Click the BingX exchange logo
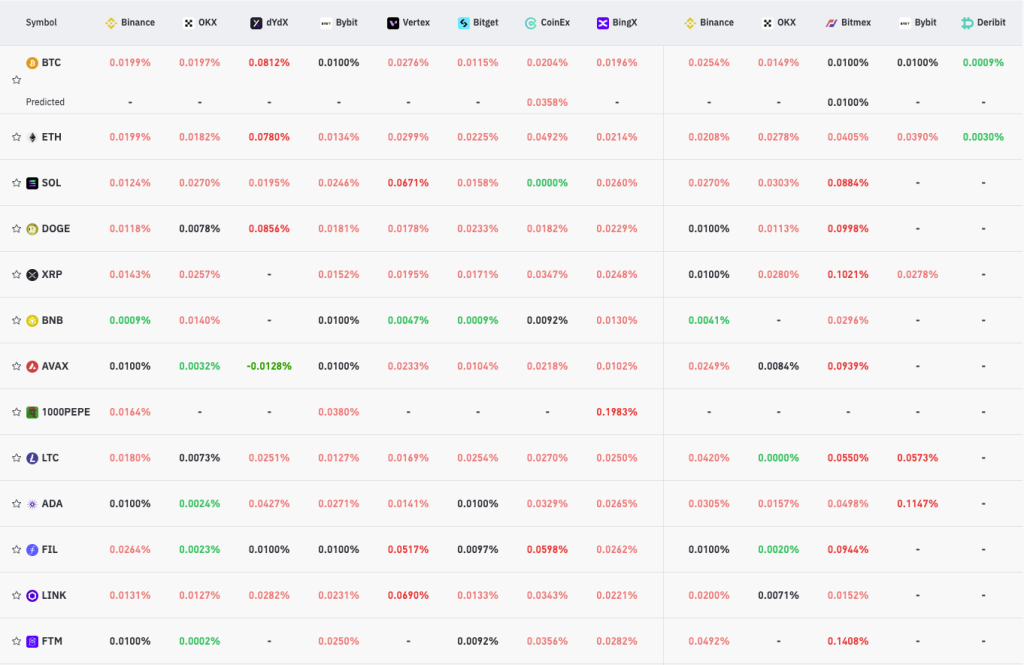 (x=603, y=23)
